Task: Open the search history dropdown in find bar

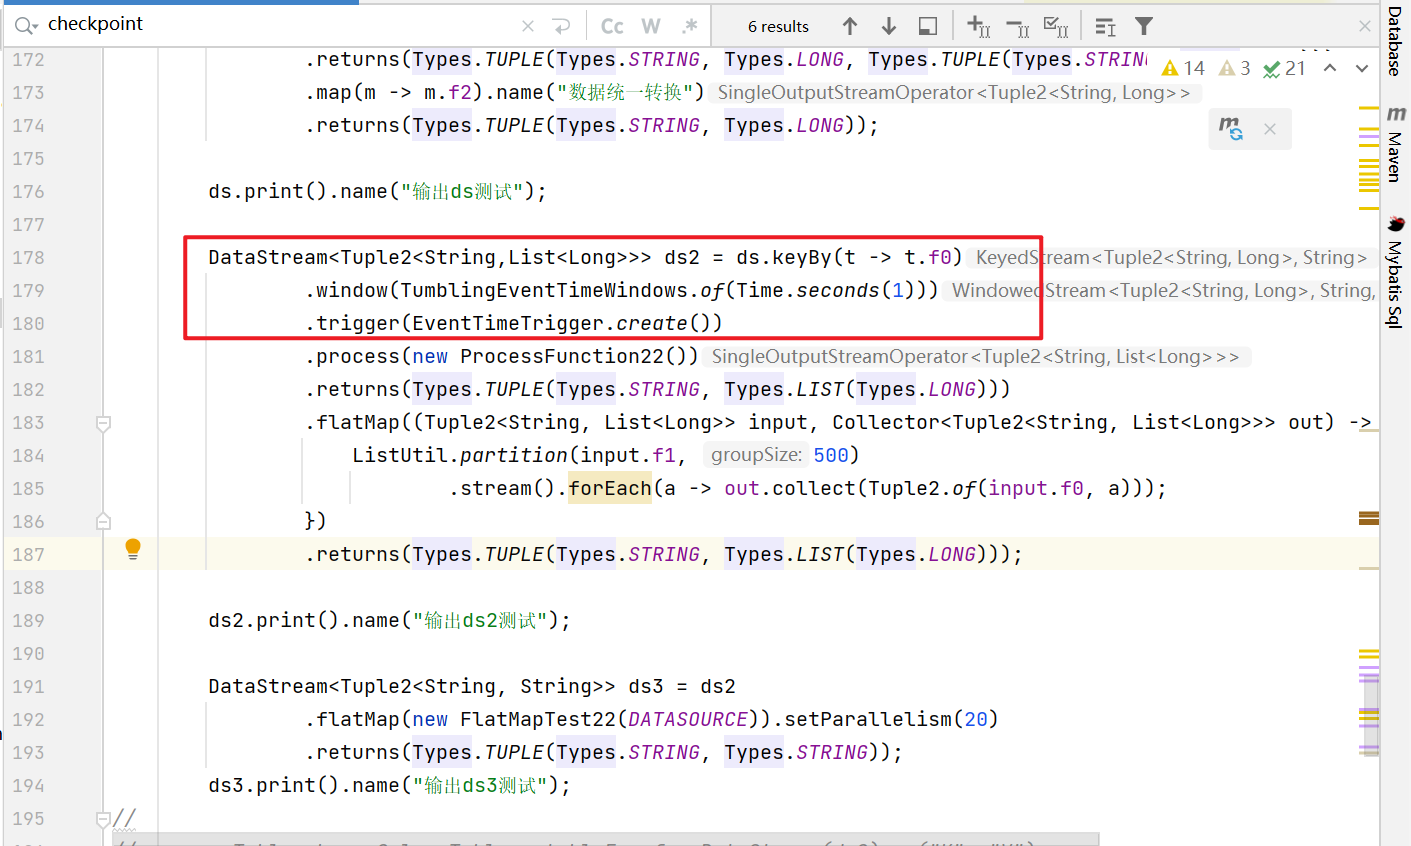Action: tap(26, 26)
